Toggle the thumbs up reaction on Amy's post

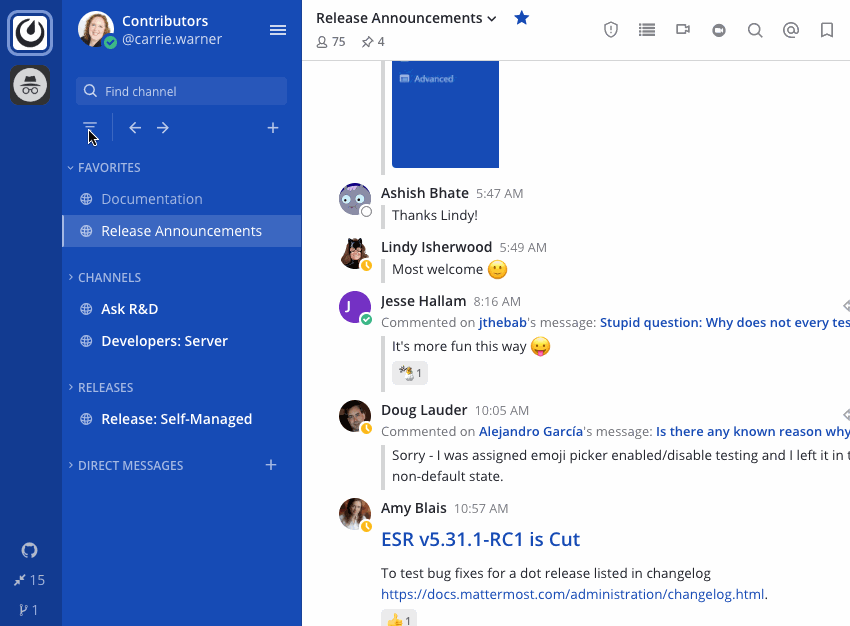coord(398,619)
